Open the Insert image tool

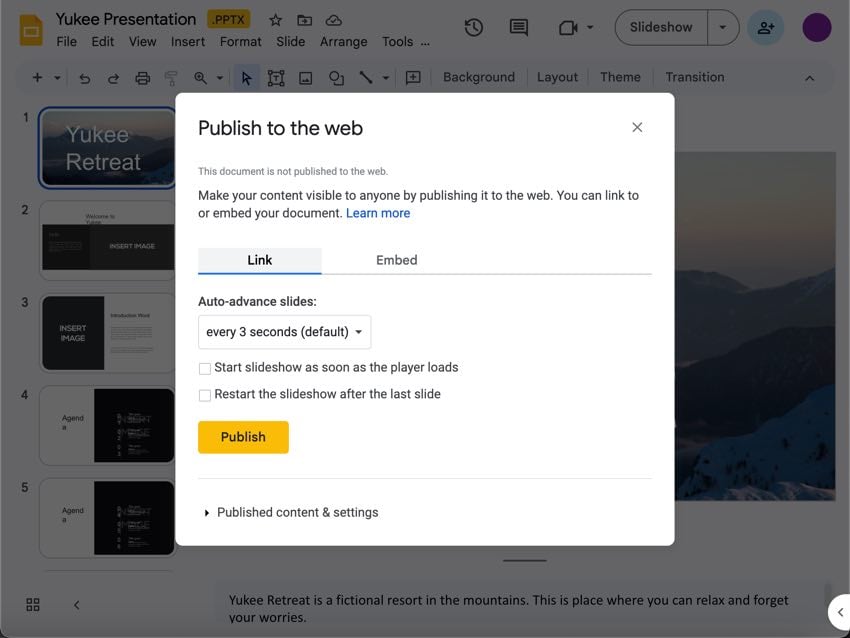pyautogui.click(x=306, y=76)
